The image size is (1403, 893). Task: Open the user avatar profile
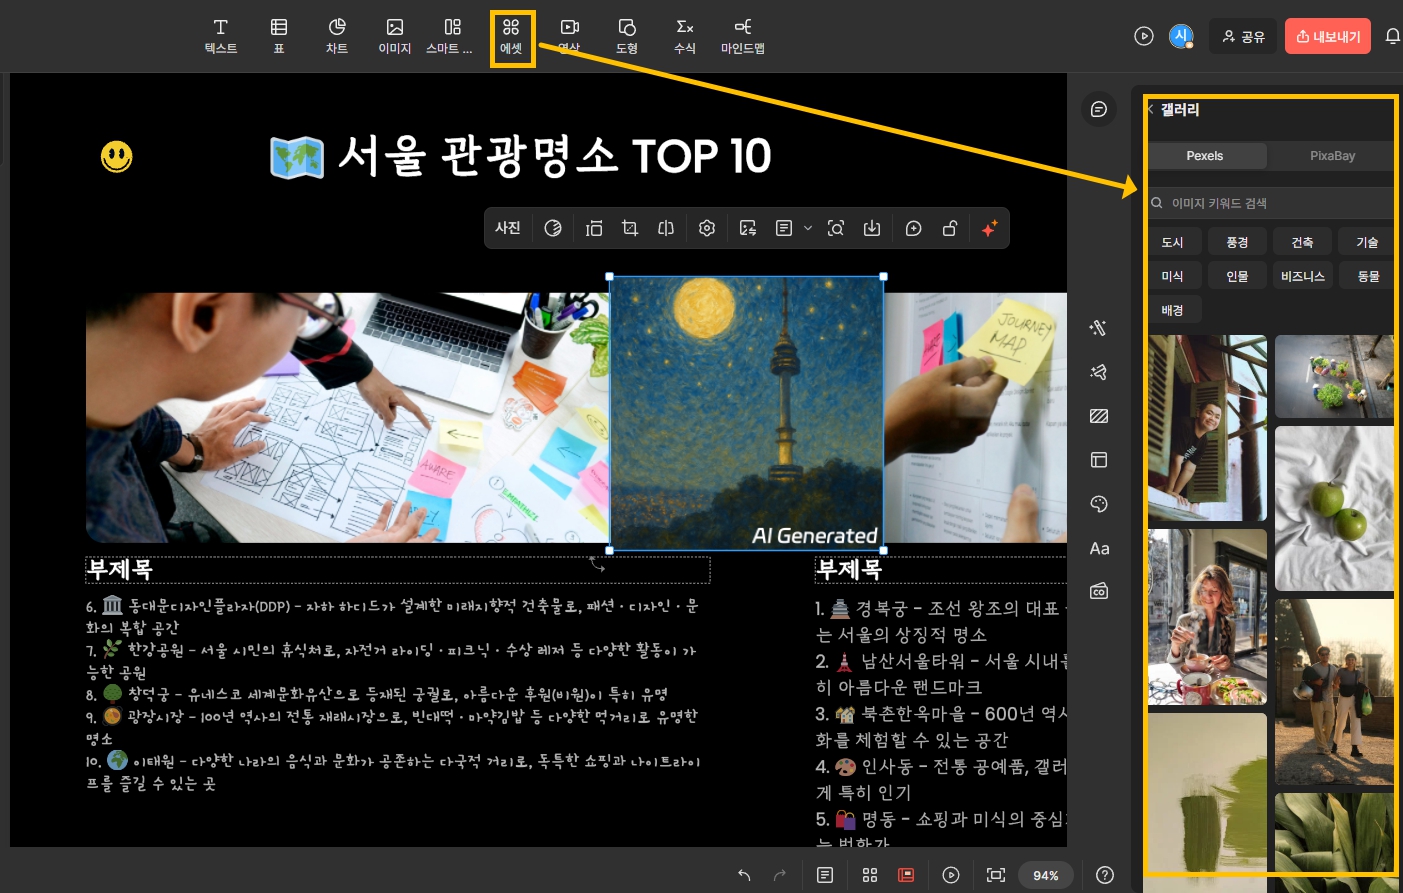(1181, 36)
